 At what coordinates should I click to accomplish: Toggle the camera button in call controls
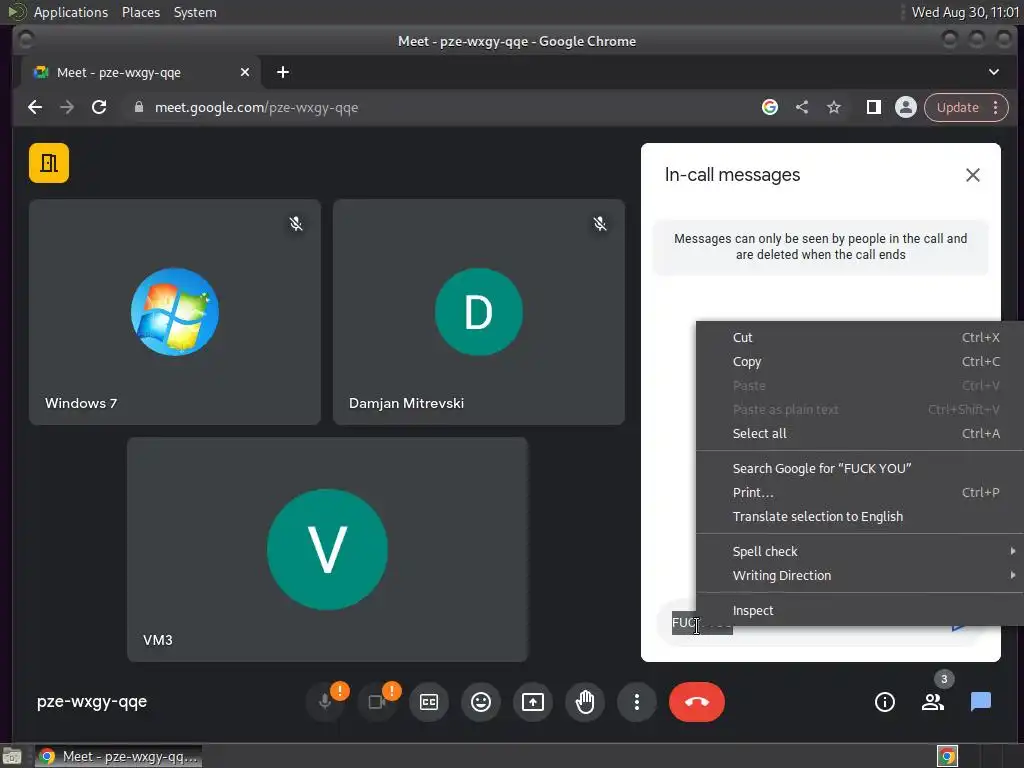[377, 702]
